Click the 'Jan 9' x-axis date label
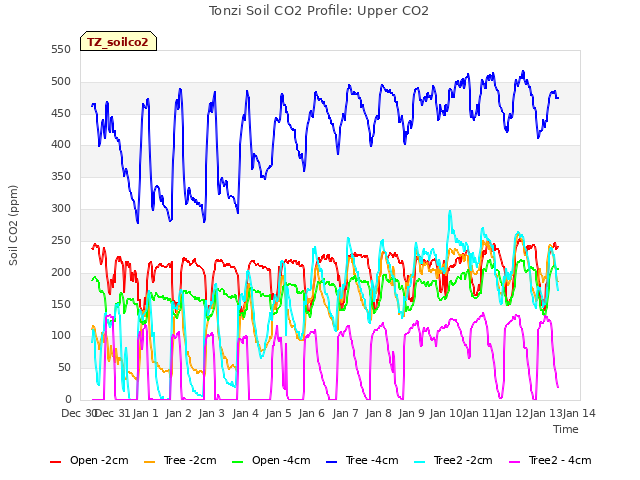Viewport: 640px width, 480px height. coord(411,413)
